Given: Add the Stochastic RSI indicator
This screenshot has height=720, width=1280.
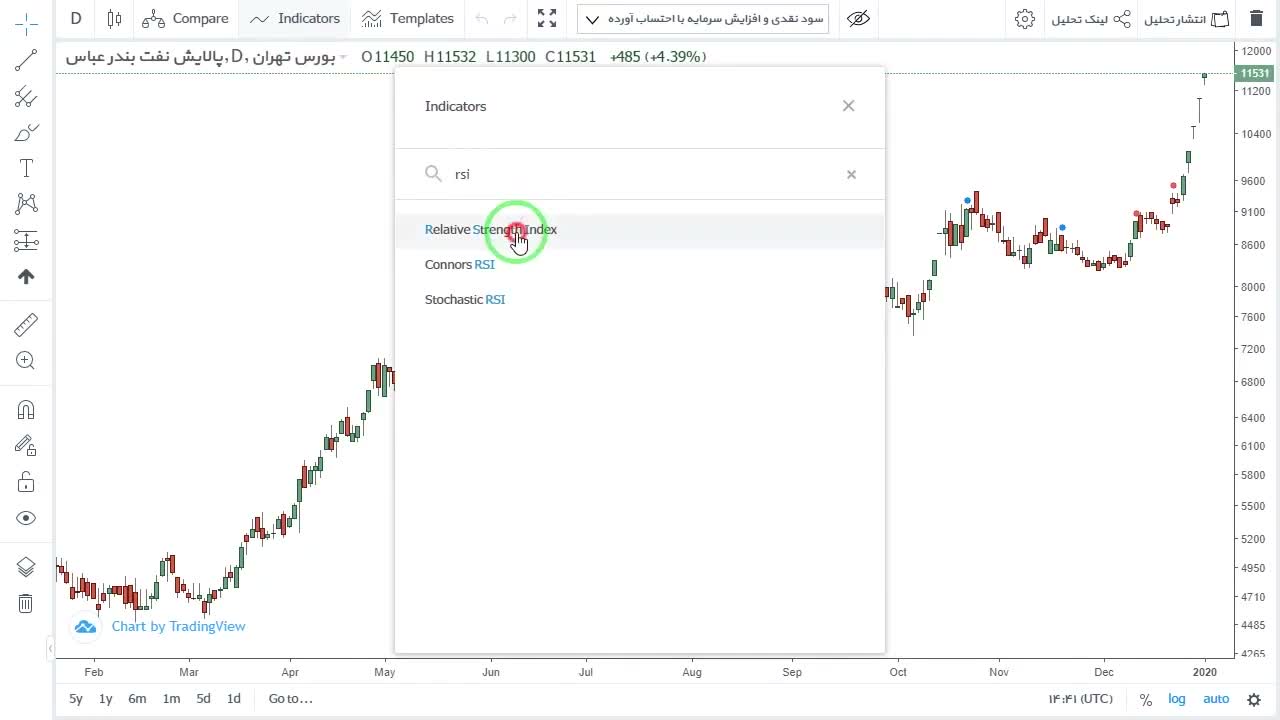Looking at the screenshot, I should (x=640, y=300).
